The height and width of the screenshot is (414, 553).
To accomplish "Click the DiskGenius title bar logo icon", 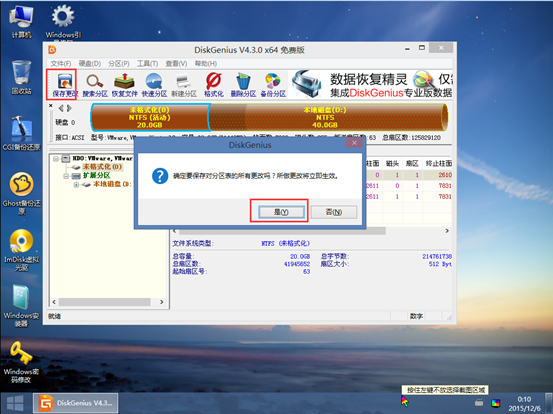I will pos(52,50).
